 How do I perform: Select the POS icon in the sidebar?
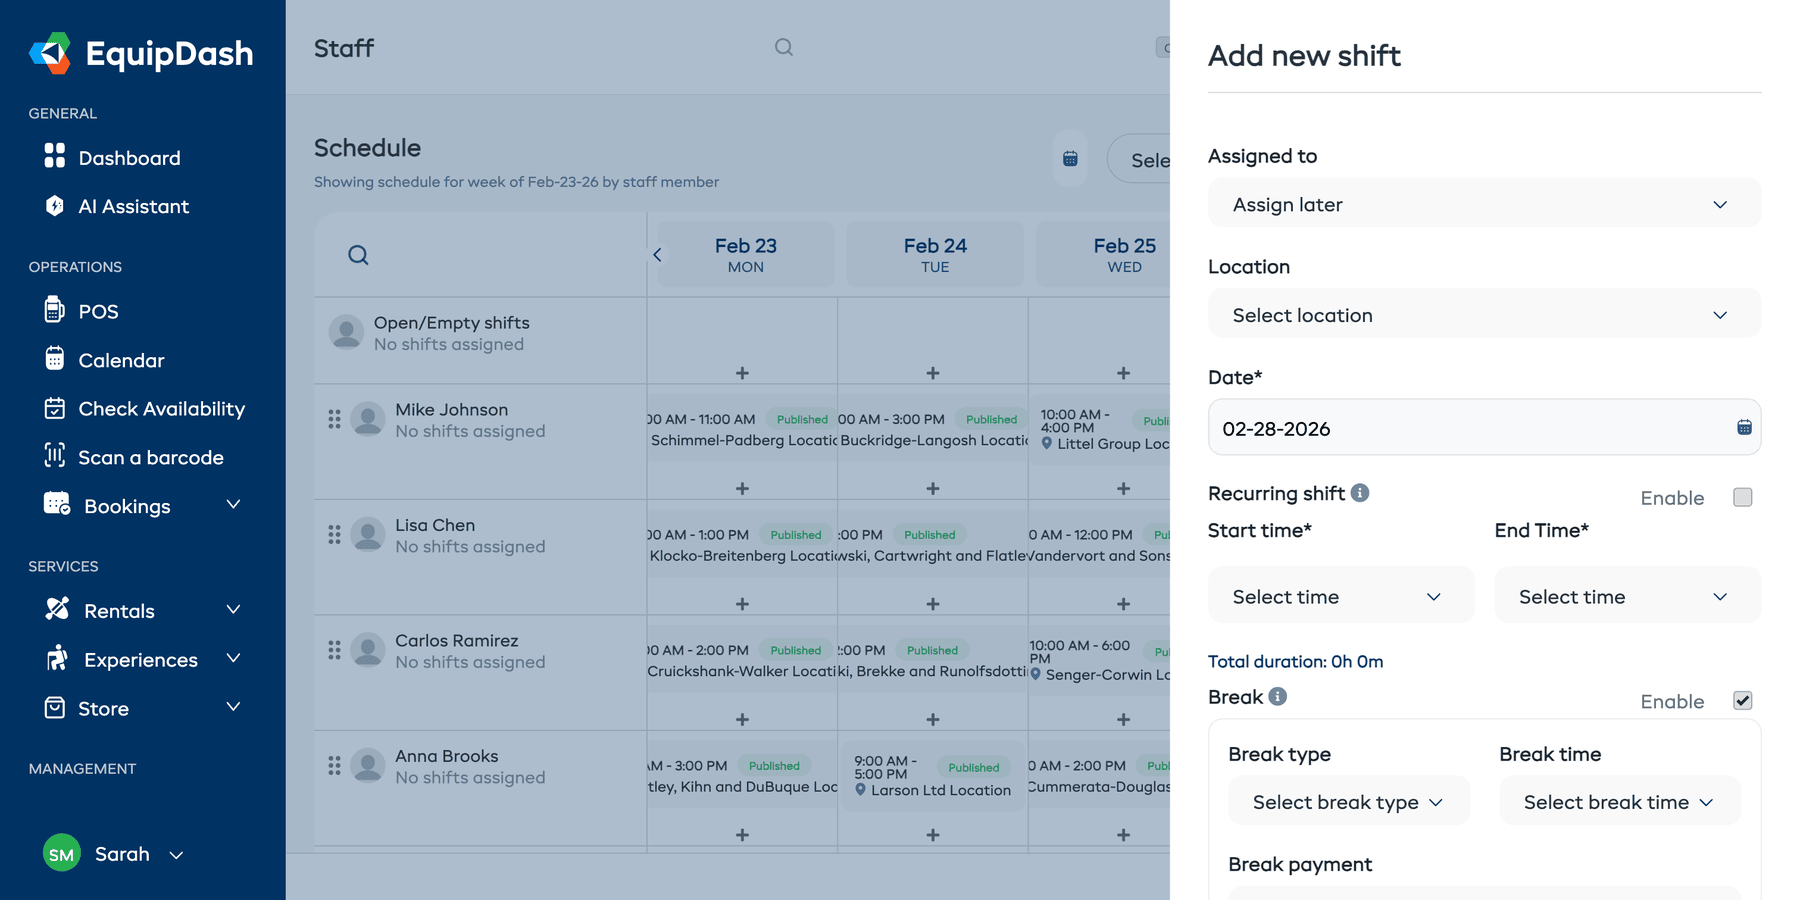56,311
